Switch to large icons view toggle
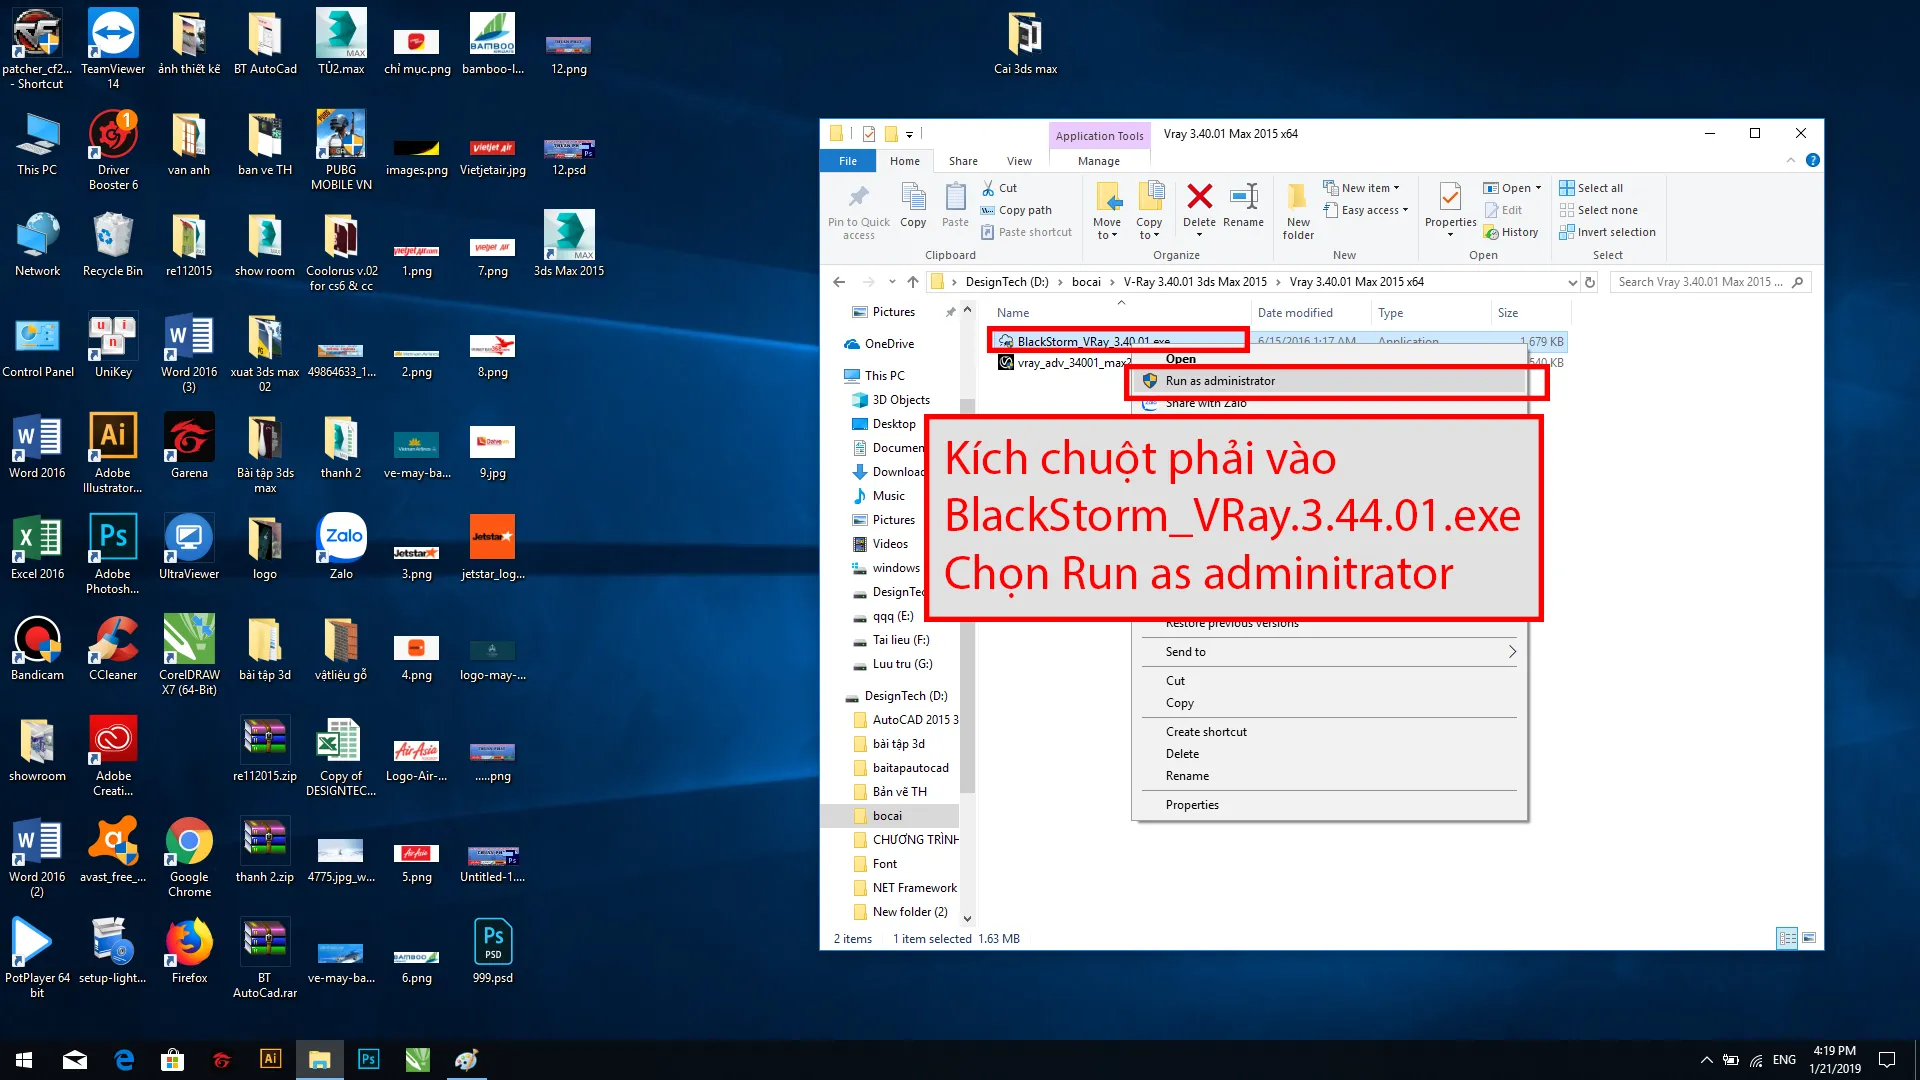 (1809, 938)
